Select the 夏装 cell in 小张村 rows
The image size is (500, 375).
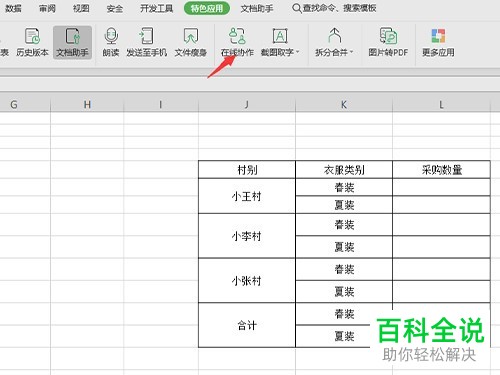click(x=344, y=292)
